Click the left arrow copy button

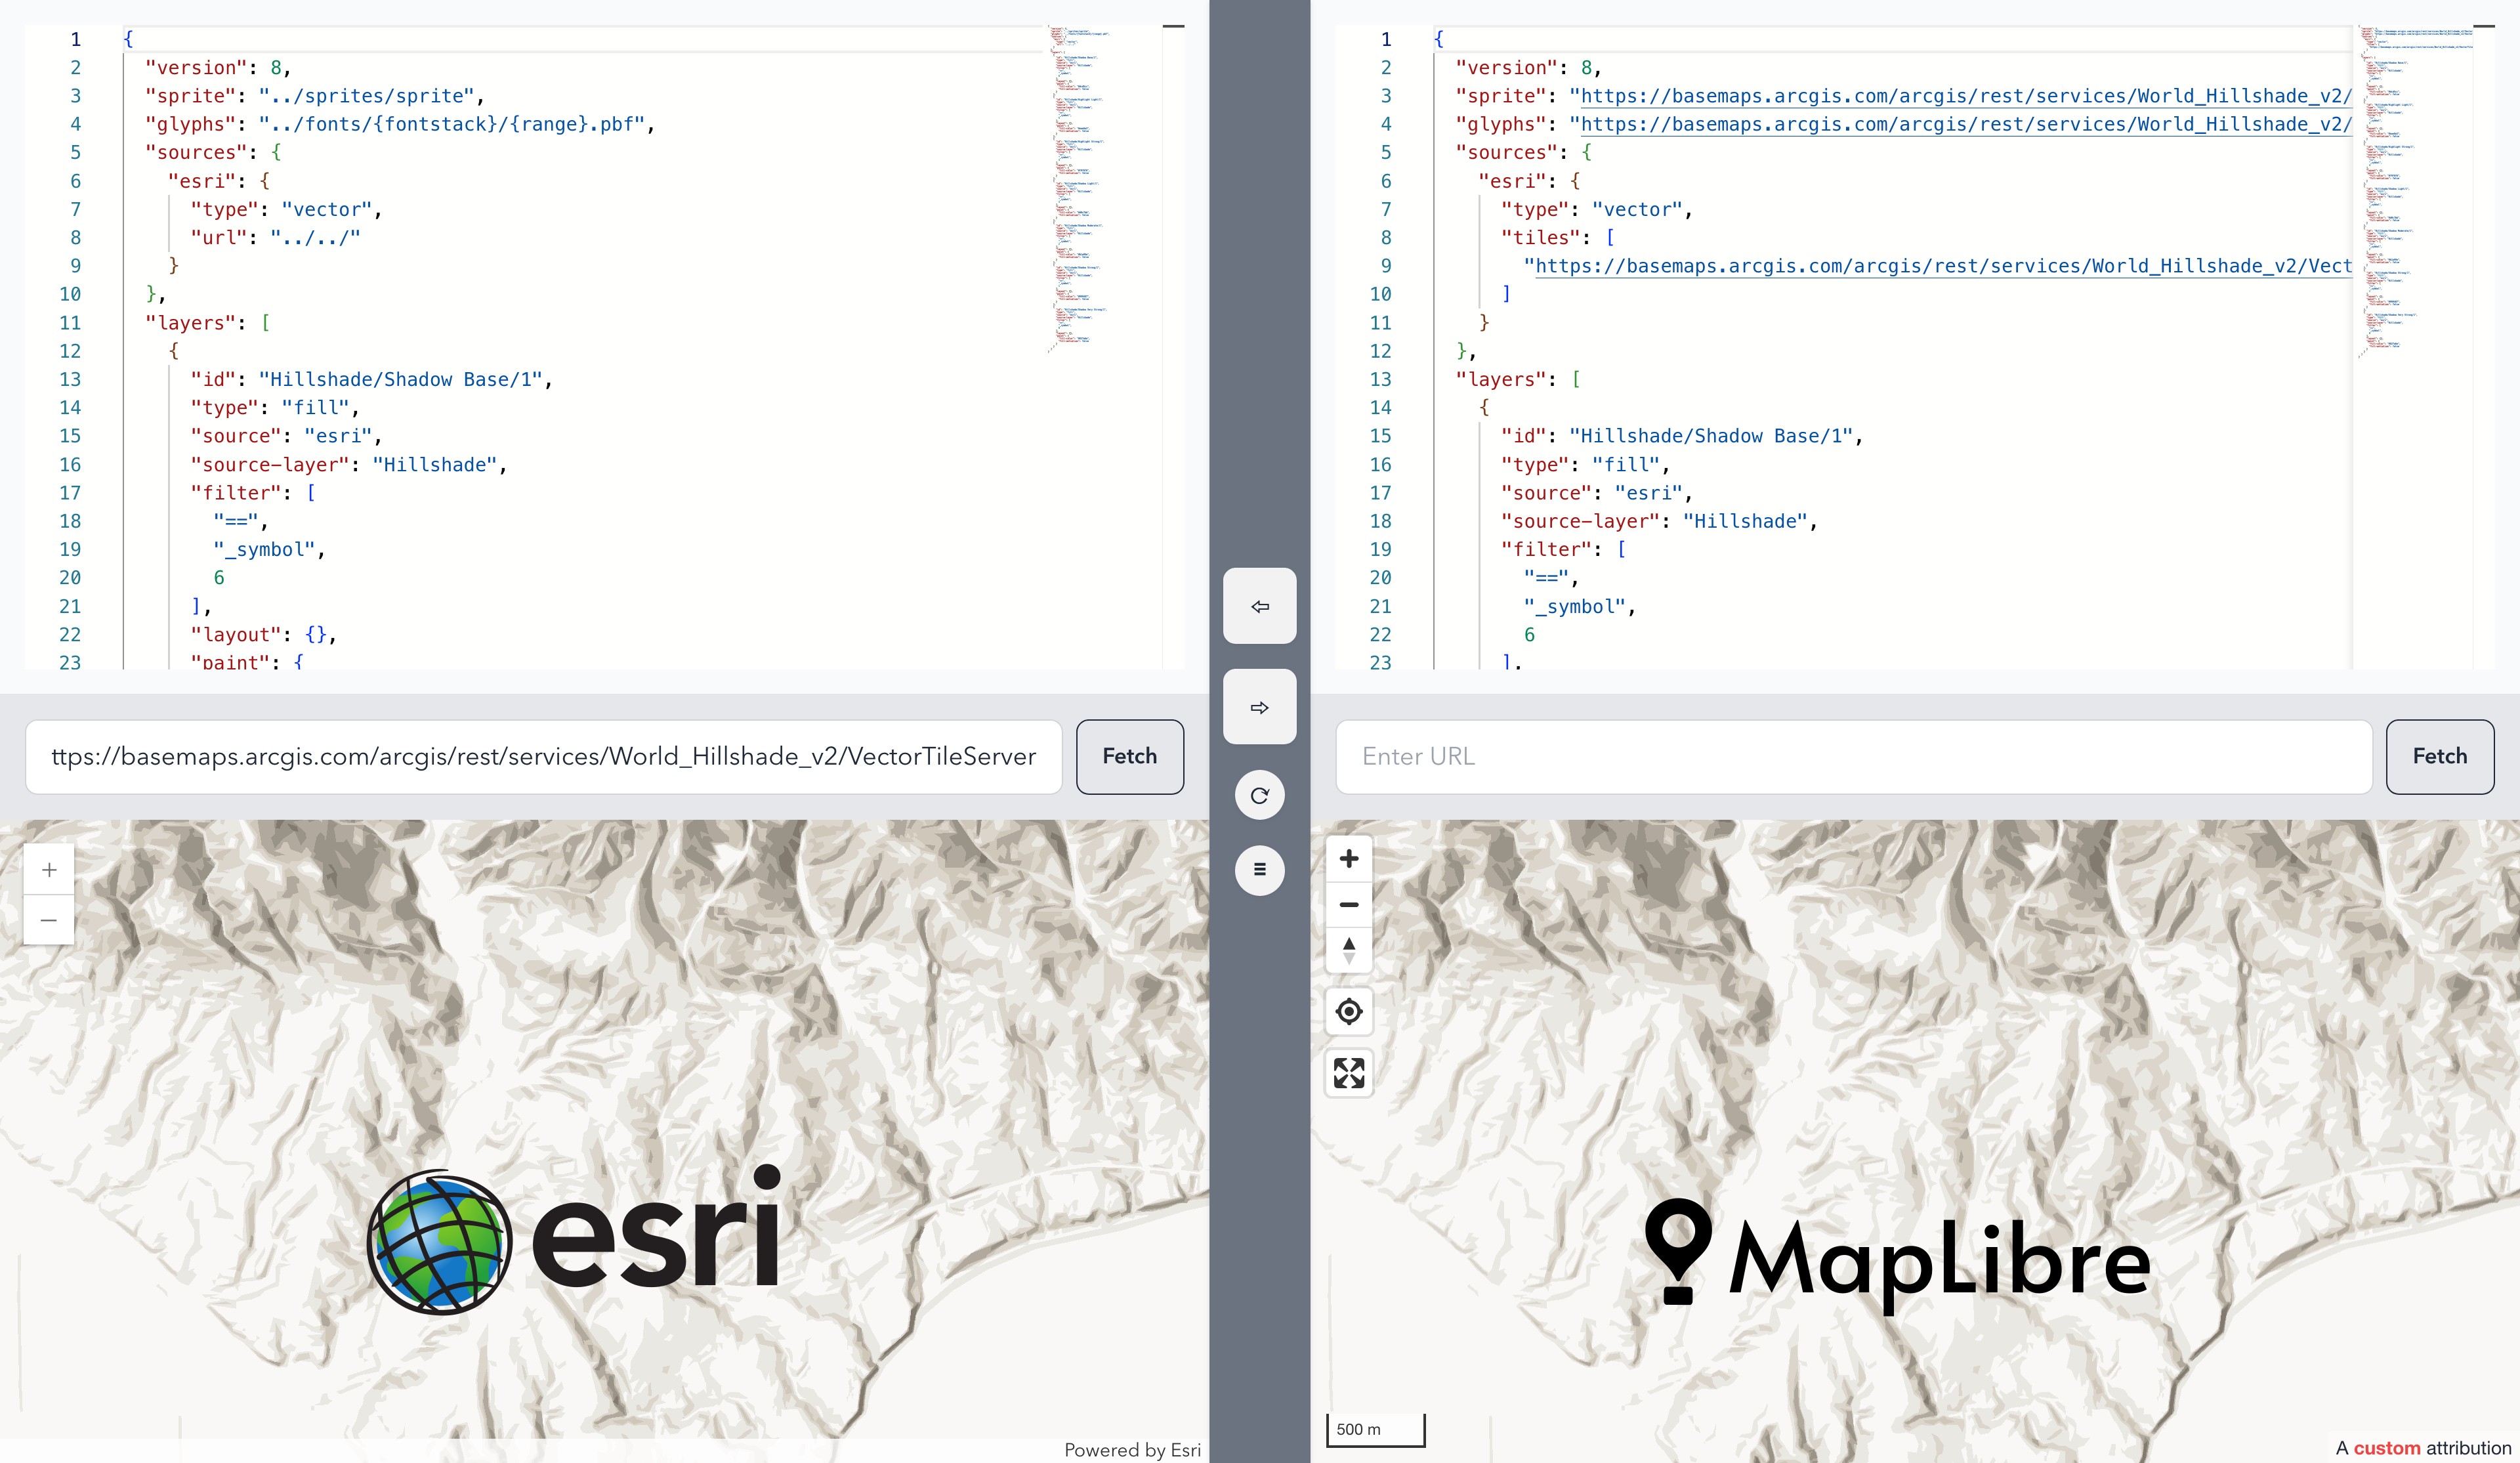point(1259,606)
